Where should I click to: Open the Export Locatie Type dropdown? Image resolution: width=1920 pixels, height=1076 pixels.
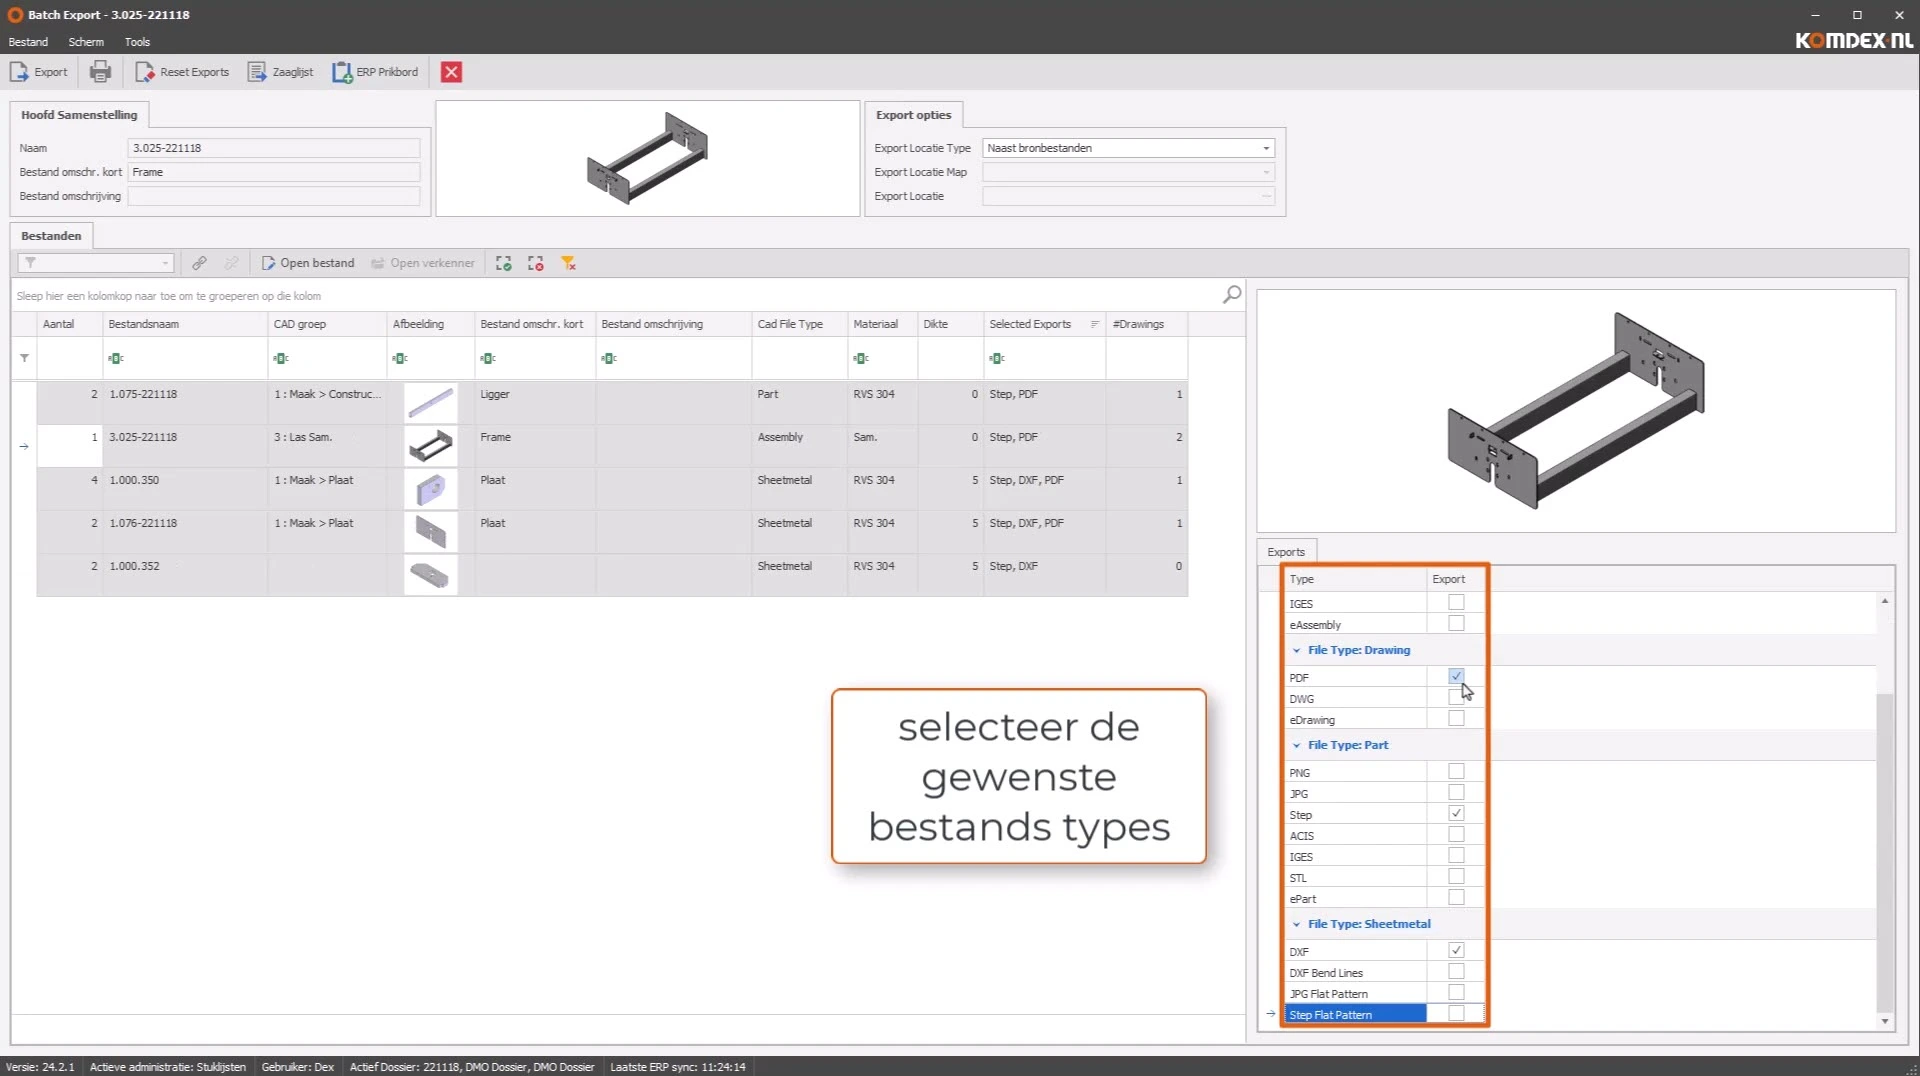point(1266,148)
